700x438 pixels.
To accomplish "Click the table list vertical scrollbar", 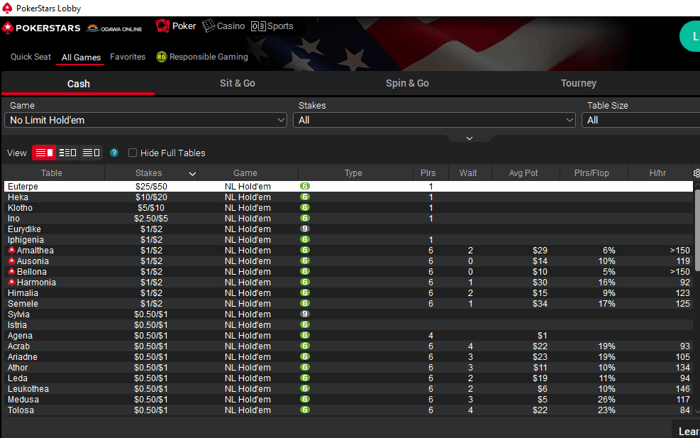I will tap(697, 232).
